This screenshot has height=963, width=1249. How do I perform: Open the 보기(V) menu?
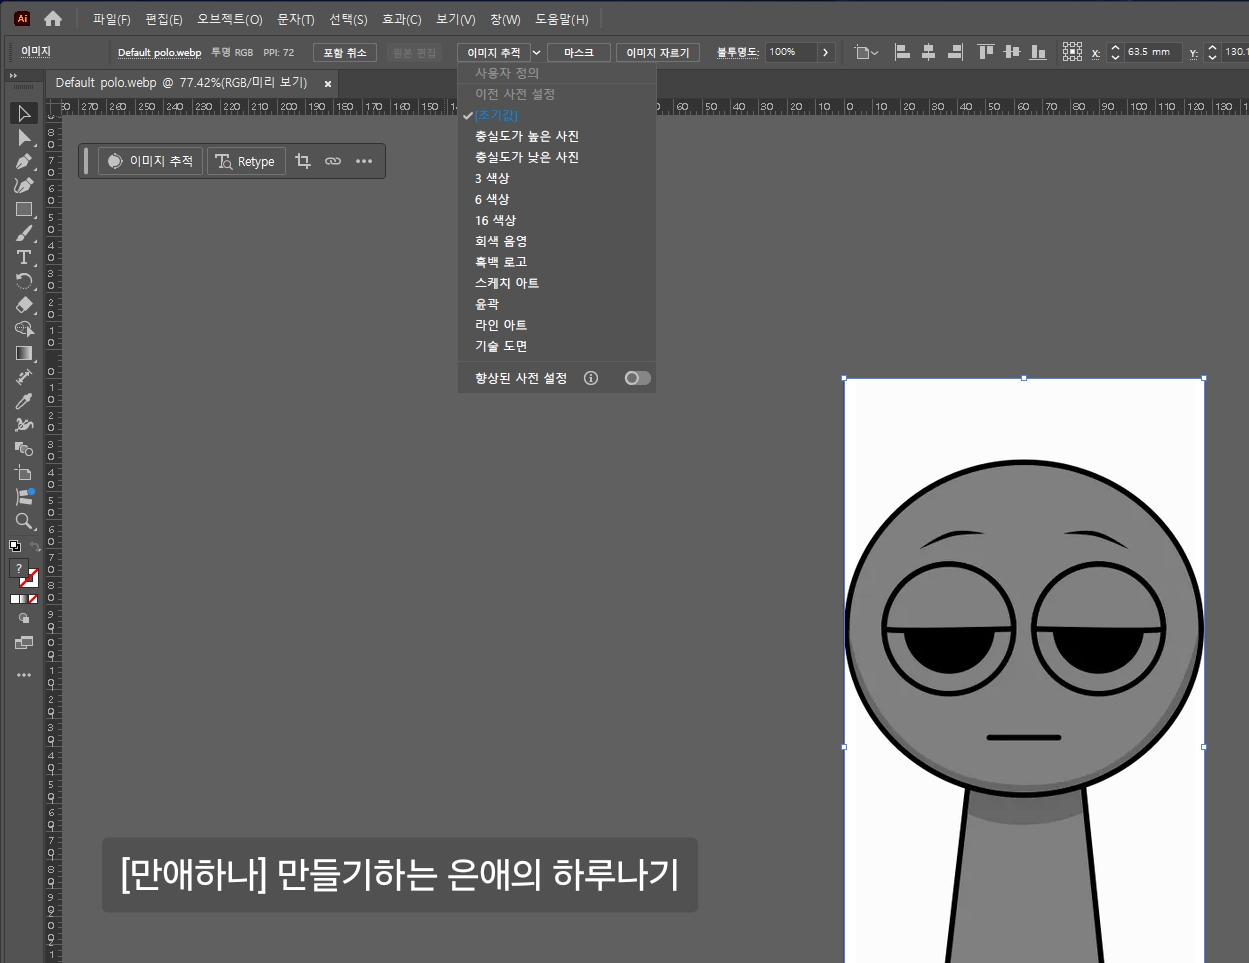tap(456, 19)
